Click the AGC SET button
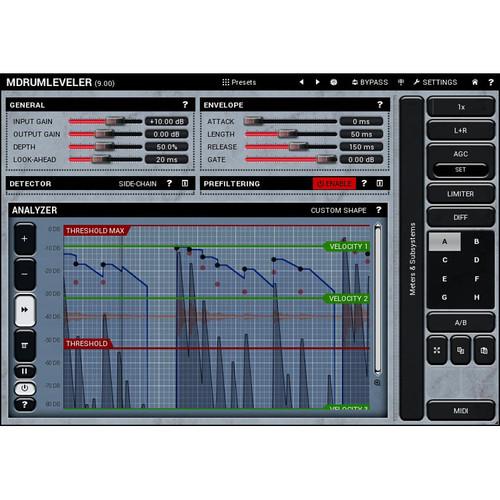The height and width of the screenshot is (500, 500). 461,170
